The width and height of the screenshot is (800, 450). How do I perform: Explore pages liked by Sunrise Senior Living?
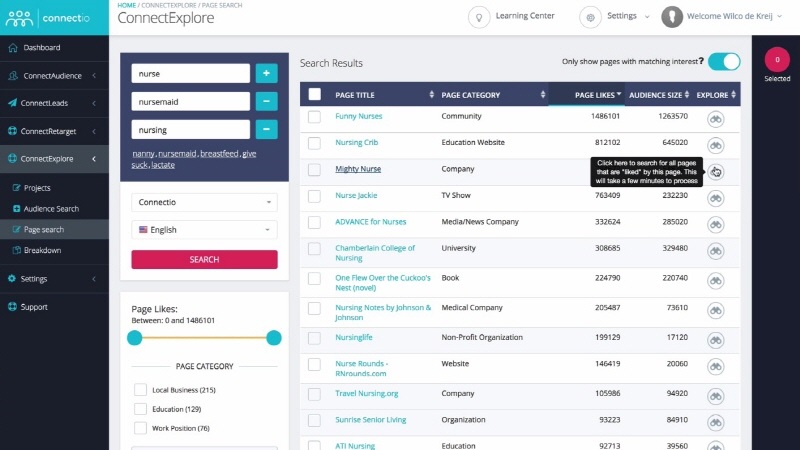pos(716,423)
